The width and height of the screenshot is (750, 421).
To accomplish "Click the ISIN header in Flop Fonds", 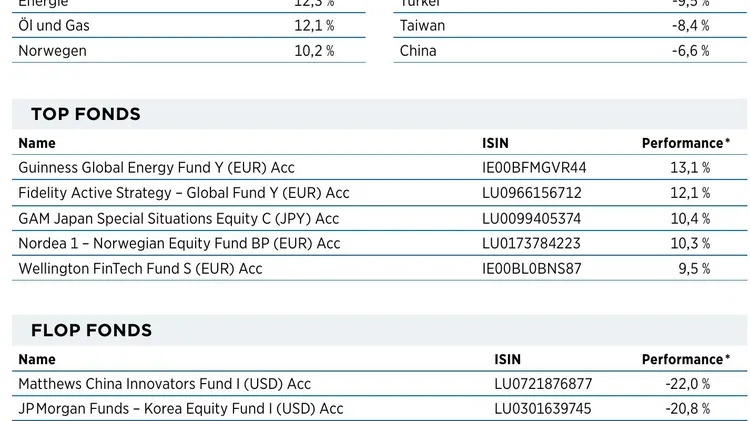I will (x=507, y=359).
